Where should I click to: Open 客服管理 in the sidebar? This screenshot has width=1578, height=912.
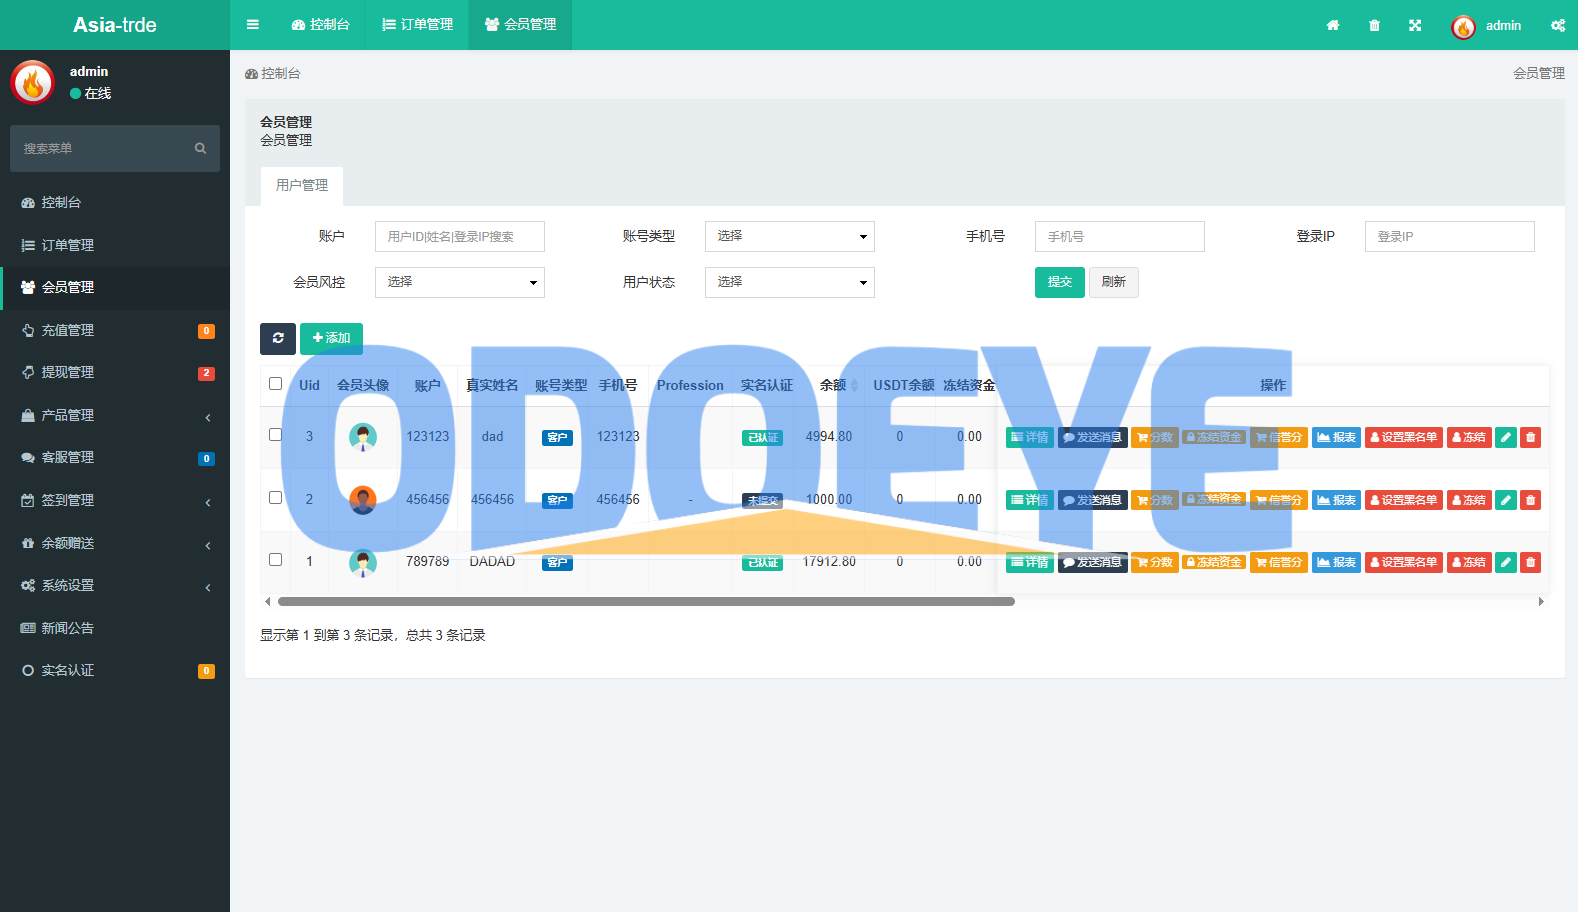pyautogui.click(x=115, y=457)
